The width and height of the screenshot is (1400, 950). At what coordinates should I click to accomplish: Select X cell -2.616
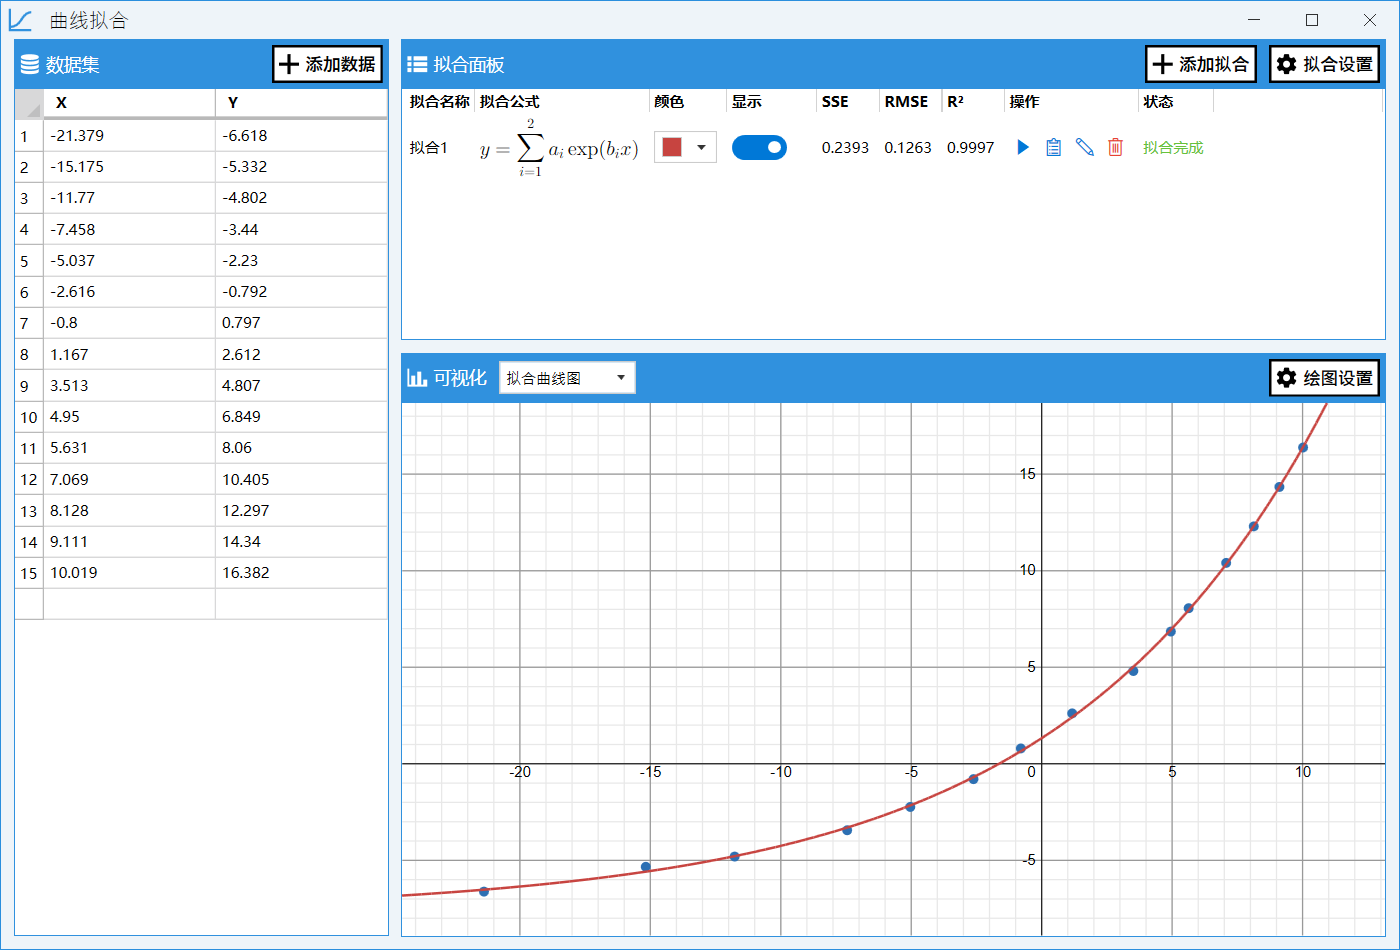click(x=129, y=292)
